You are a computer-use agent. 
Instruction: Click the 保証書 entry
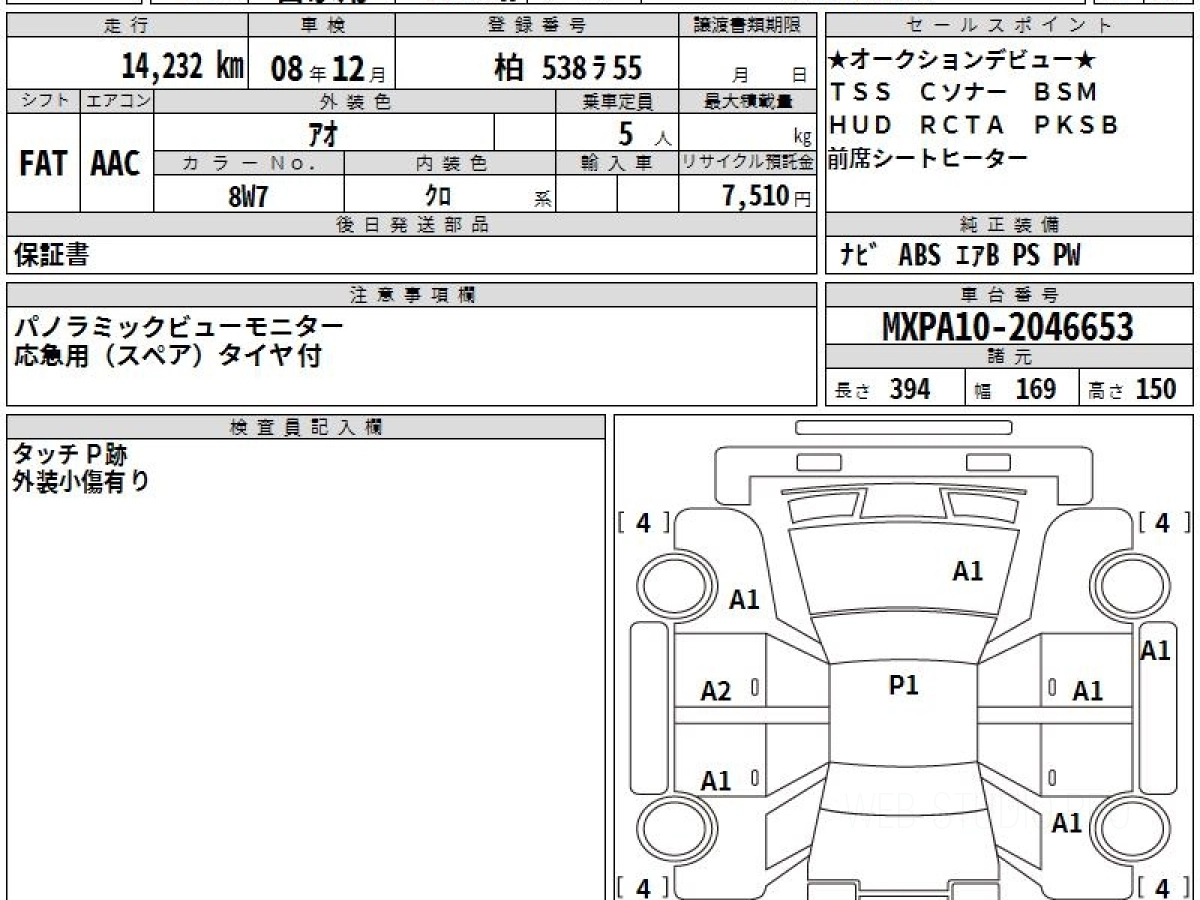tap(51, 256)
